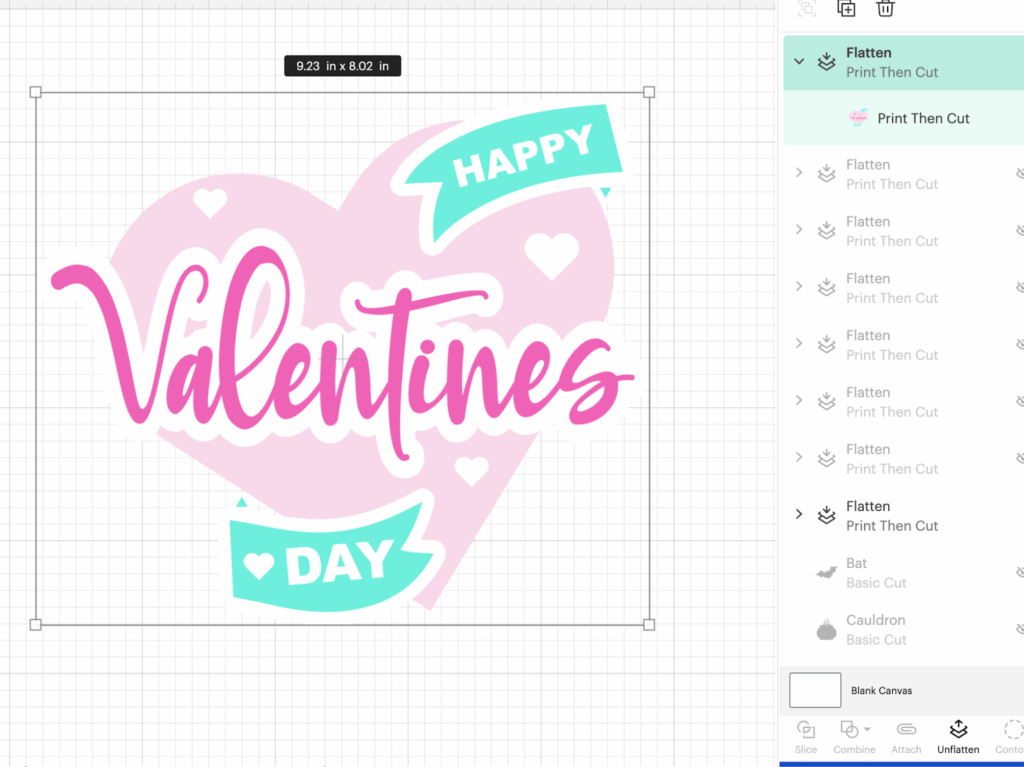Select the Print Then Cut sublayer
This screenshot has height=767, width=1024.
(923, 118)
